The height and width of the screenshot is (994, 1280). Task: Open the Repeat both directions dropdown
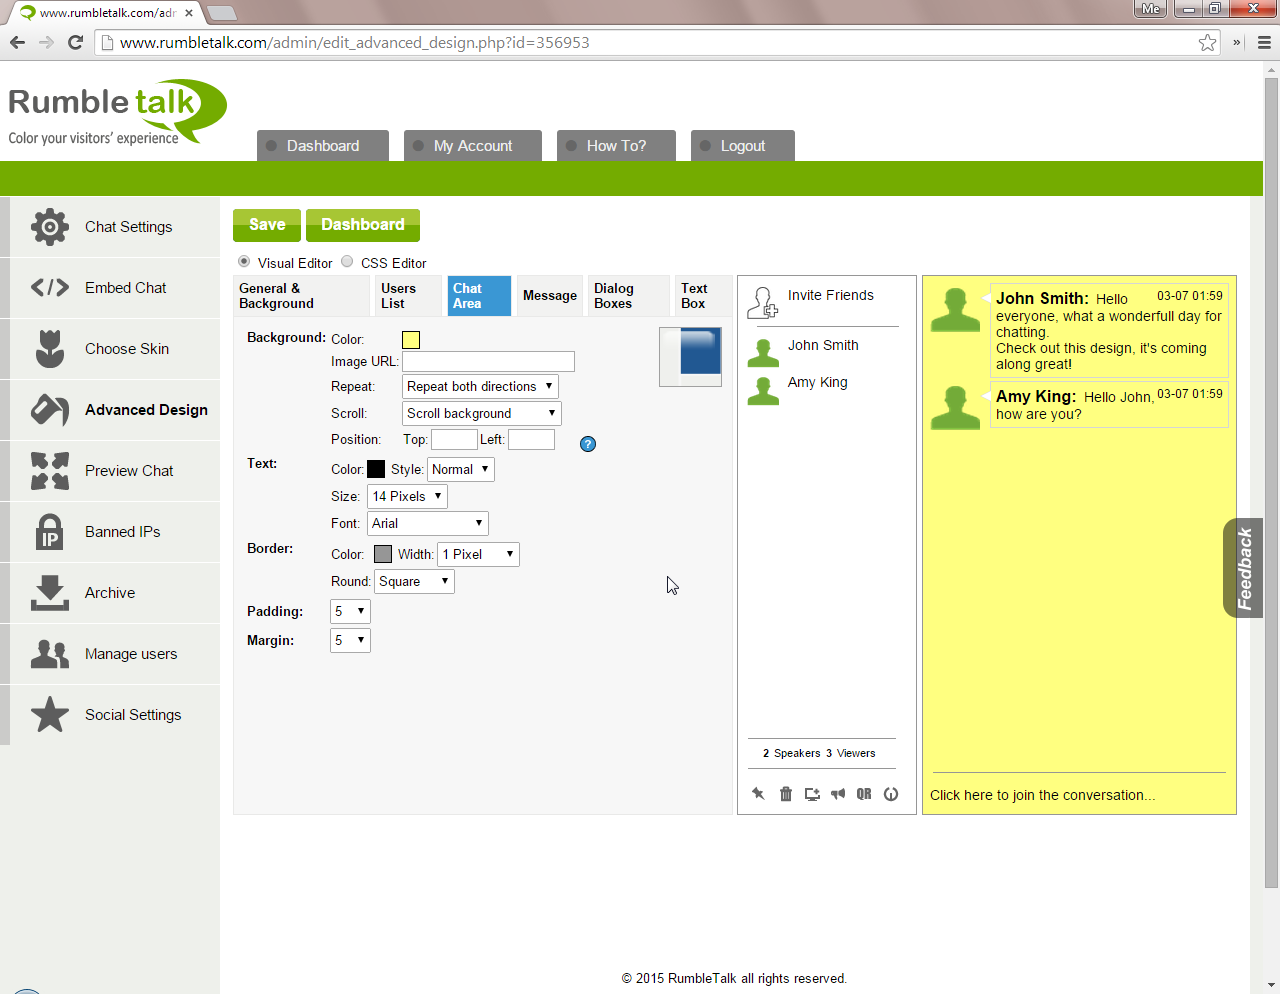[480, 386]
